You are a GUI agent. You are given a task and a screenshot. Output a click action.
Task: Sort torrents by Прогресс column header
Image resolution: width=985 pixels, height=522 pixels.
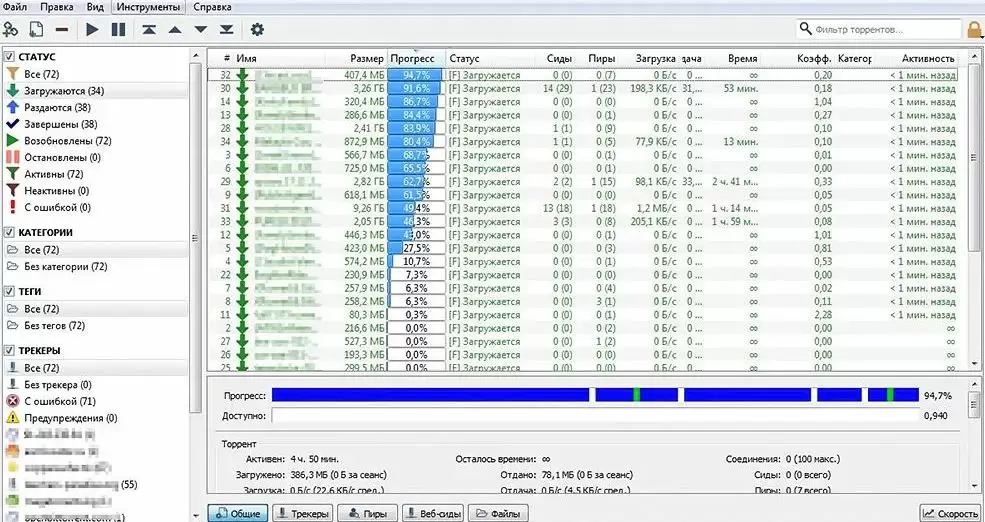pos(412,59)
